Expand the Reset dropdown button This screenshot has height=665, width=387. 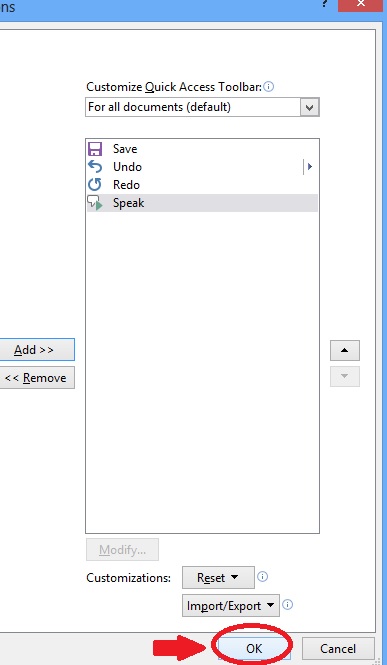click(x=218, y=578)
